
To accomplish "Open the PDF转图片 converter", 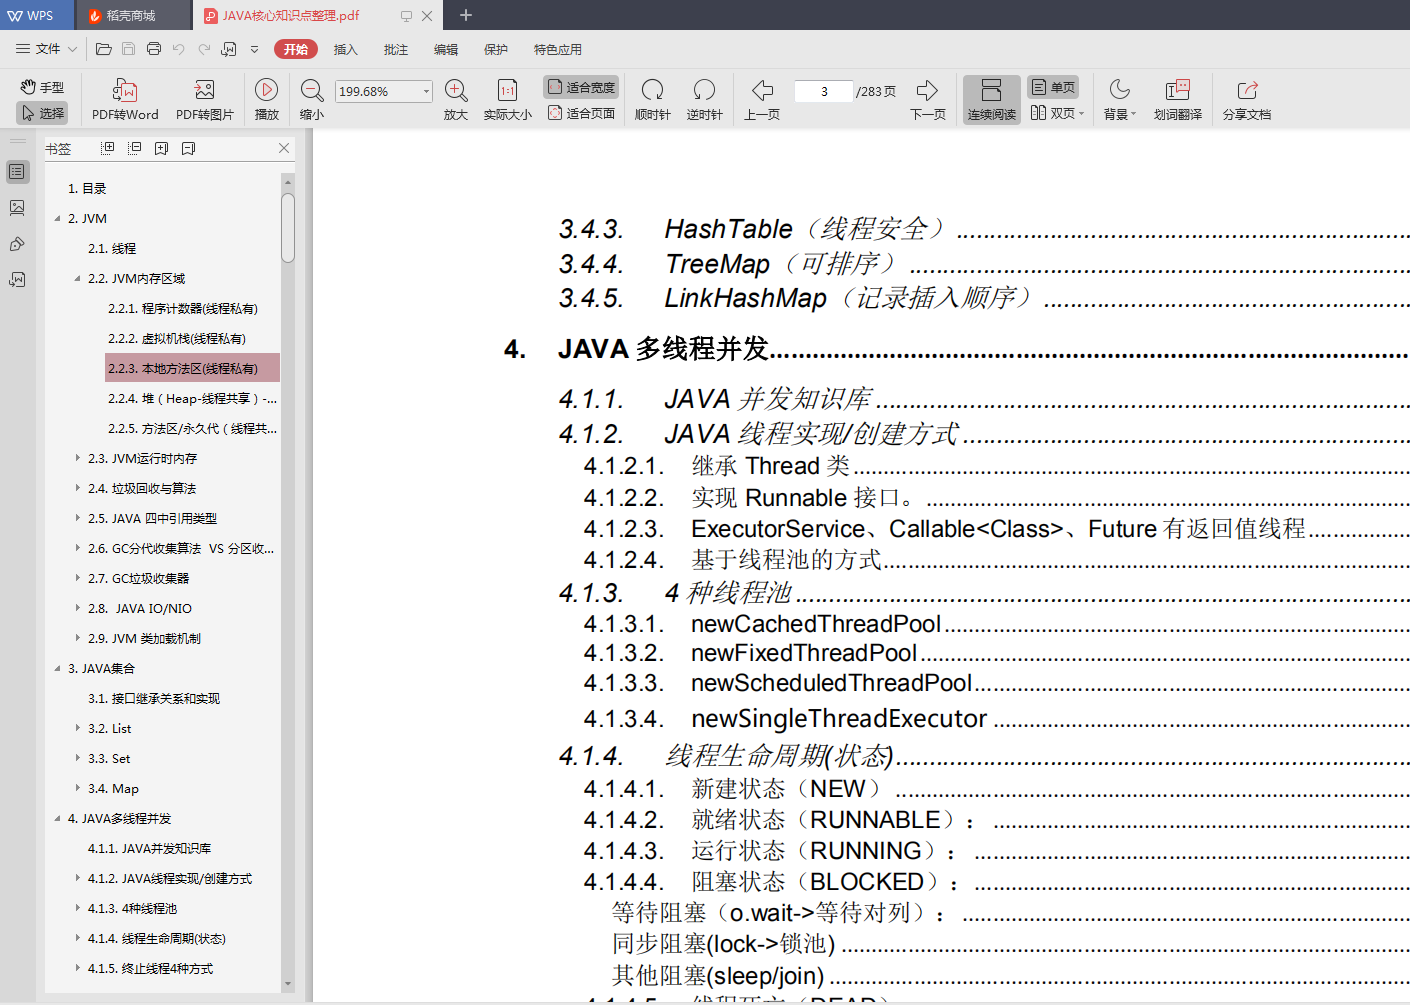I will pyautogui.click(x=204, y=100).
